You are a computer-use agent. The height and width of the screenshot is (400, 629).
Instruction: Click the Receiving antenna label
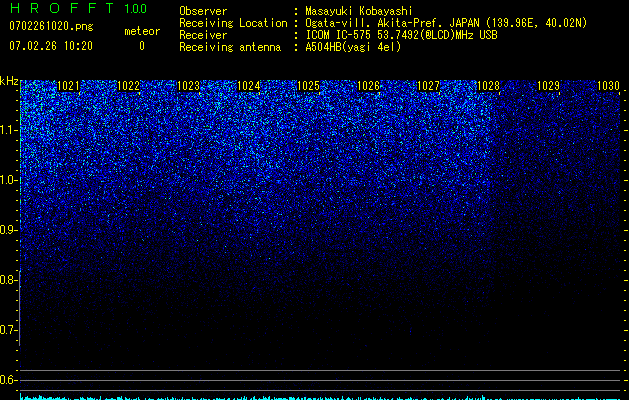coord(230,47)
